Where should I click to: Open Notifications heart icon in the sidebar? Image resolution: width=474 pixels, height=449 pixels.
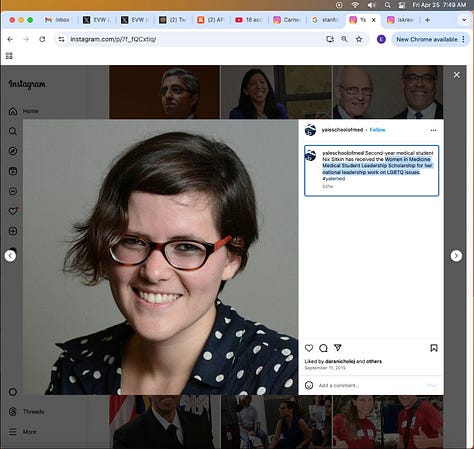[x=13, y=211]
